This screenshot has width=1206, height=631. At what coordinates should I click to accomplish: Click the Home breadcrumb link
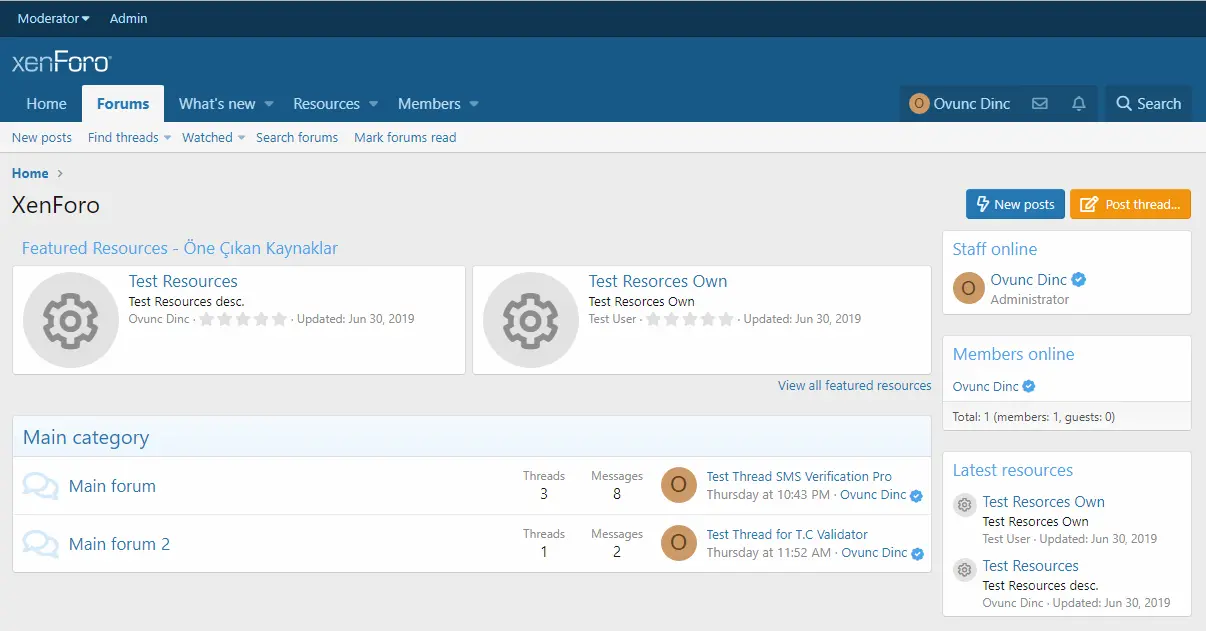pos(30,174)
